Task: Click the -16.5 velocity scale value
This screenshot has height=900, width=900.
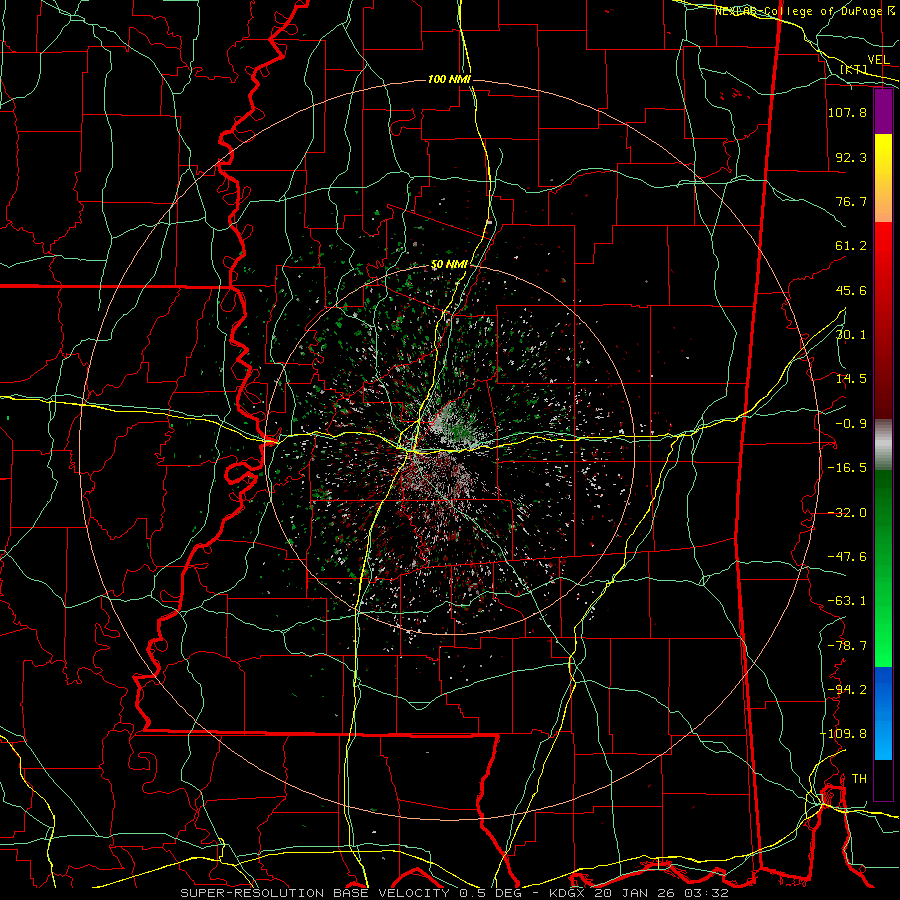Action: click(847, 468)
